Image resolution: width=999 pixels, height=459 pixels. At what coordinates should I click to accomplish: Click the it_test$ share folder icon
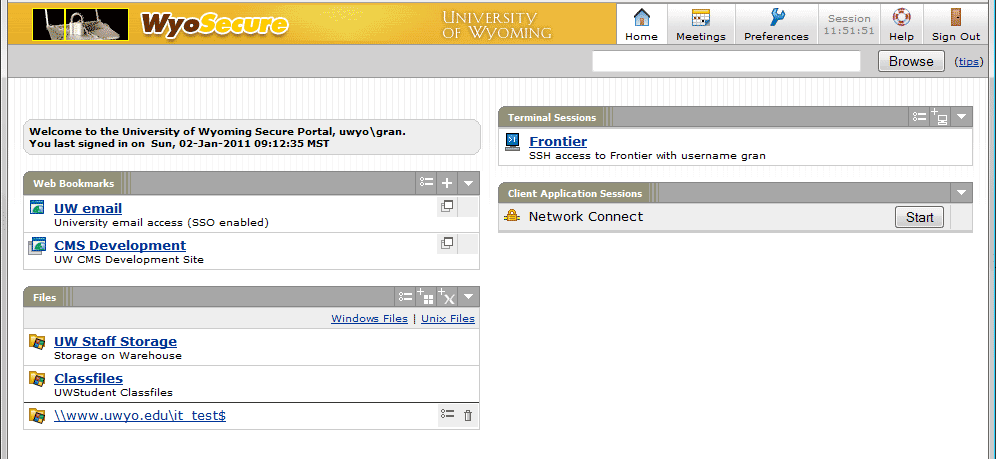38,416
